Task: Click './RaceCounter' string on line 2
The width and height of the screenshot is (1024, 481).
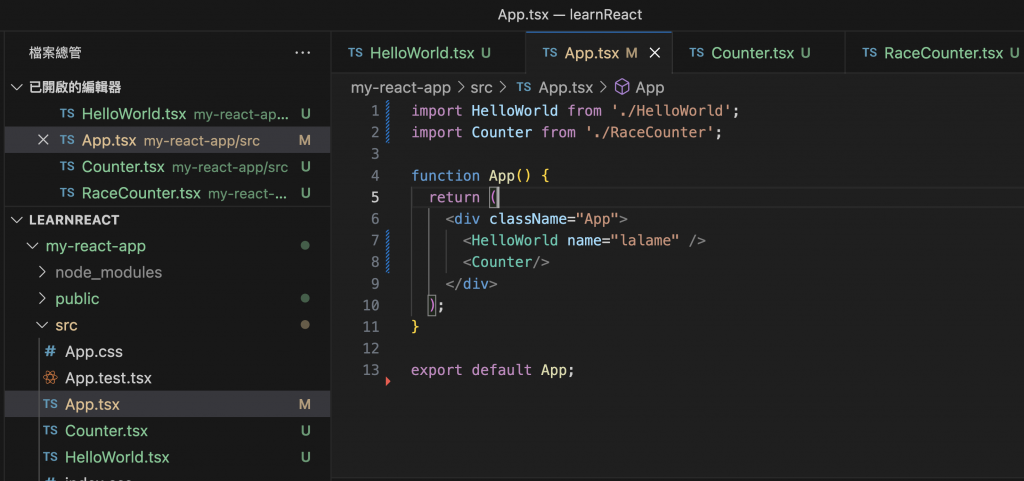Action: pos(648,132)
